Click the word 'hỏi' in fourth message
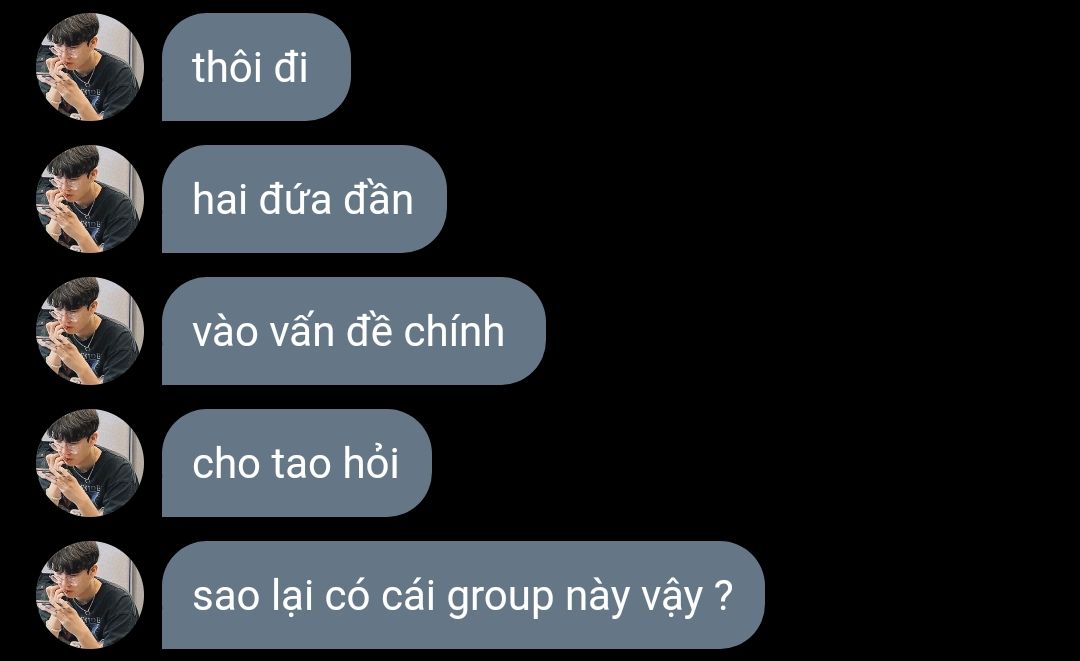 pos(371,462)
